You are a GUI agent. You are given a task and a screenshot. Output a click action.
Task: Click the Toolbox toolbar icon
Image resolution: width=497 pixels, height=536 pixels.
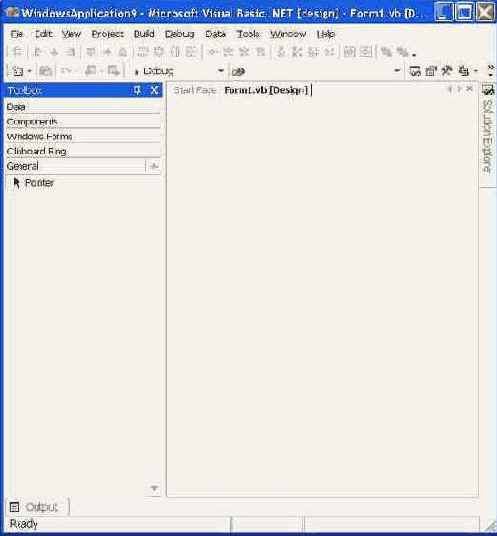pyautogui.click(x=446, y=71)
